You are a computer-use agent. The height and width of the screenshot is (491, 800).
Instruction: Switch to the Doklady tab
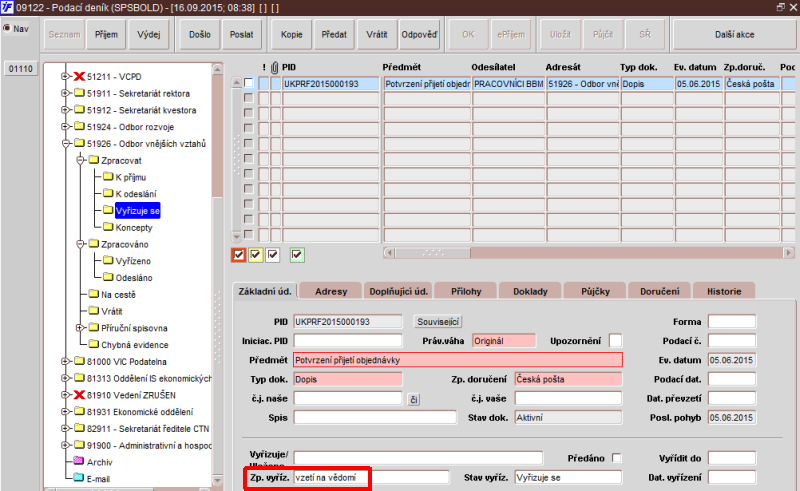(x=530, y=291)
